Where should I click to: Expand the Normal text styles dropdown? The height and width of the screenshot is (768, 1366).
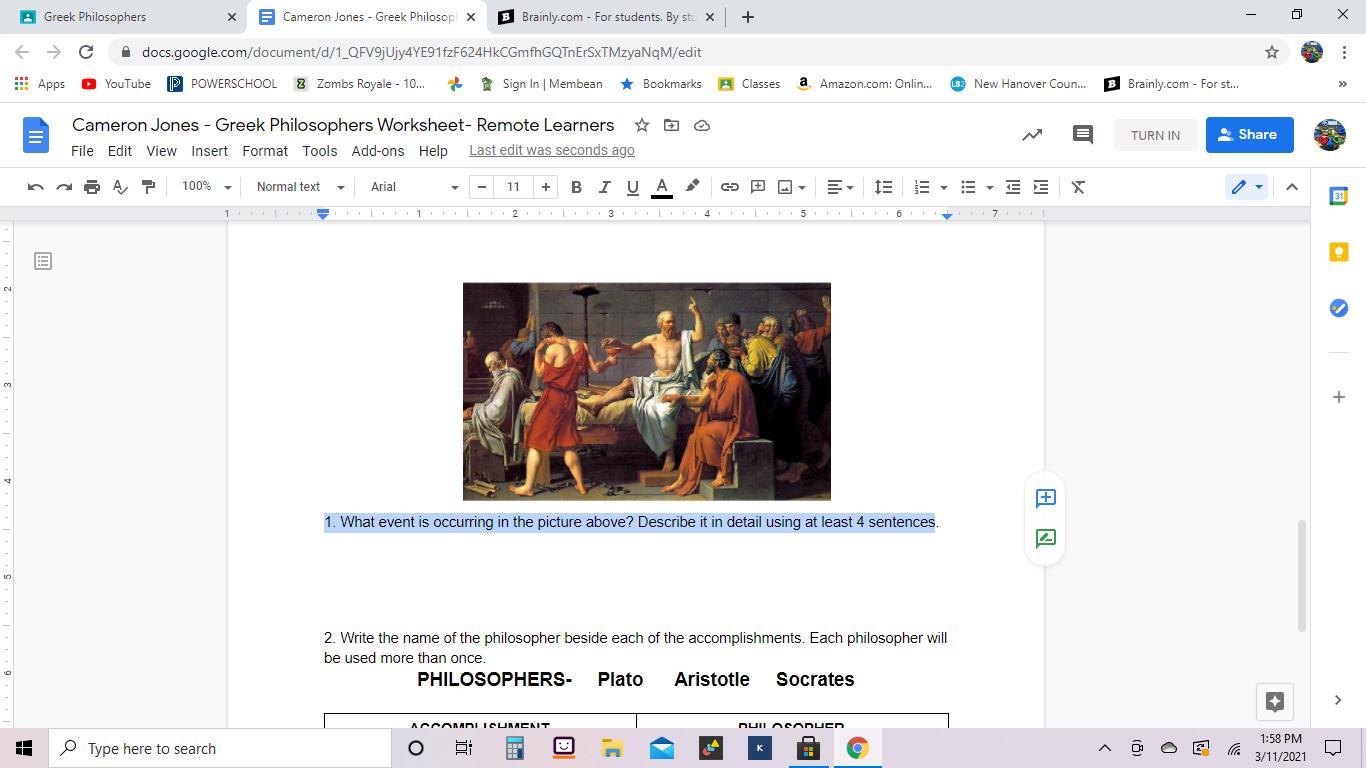[299, 187]
